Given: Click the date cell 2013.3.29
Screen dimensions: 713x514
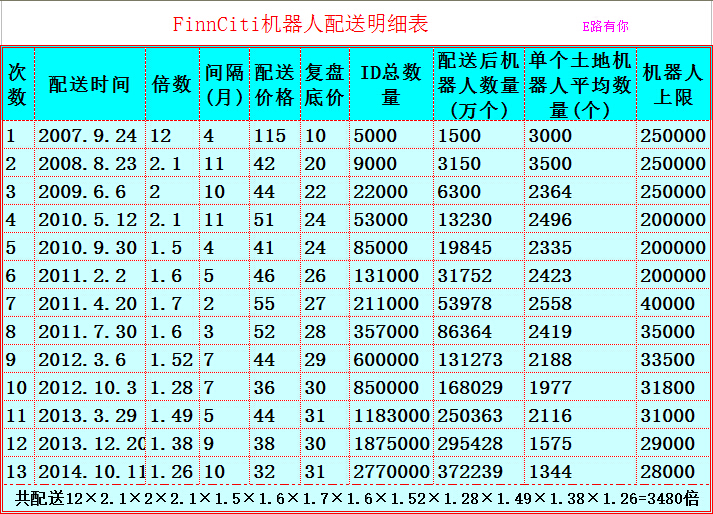Looking at the screenshot, I should (x=90, y=415).
